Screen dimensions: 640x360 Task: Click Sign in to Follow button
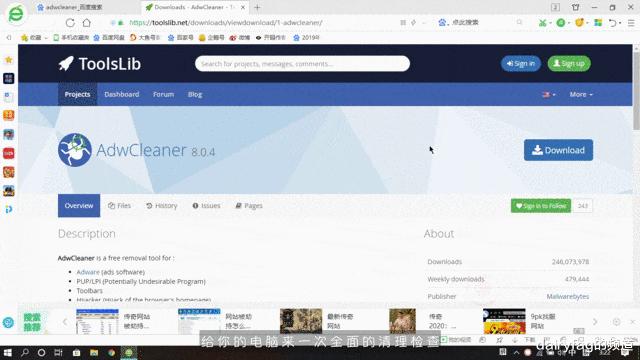click(x=541, y=206)
